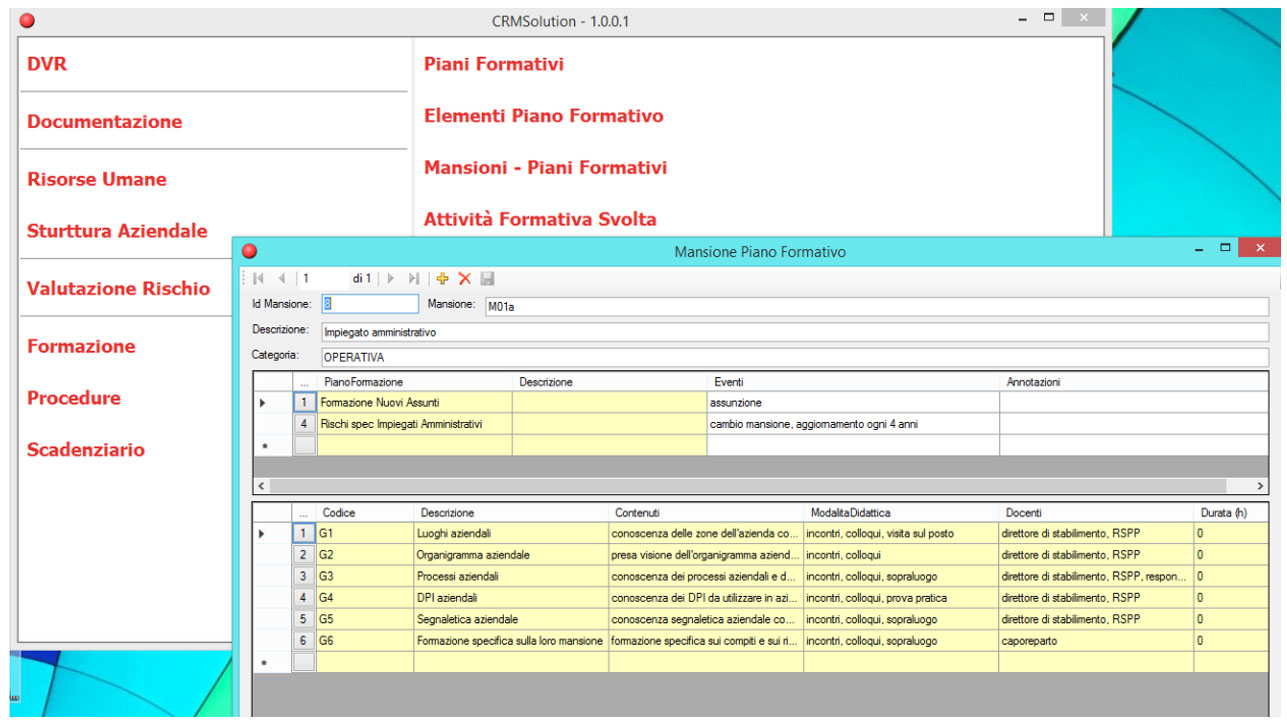Viewport: 1287px width, 727px height.
Task: Sort by the Eventi column header
Action: click(853, 382)
